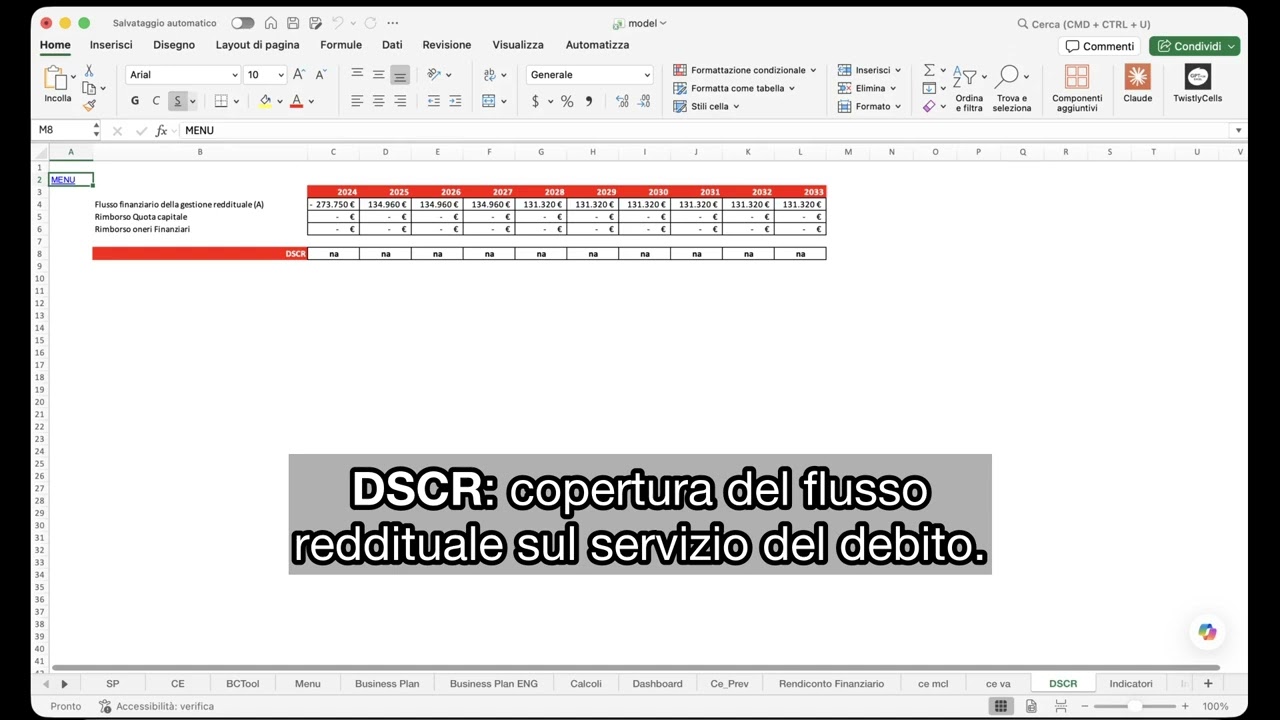Cut selection with the scissors icon

click(x=89, y=70)
